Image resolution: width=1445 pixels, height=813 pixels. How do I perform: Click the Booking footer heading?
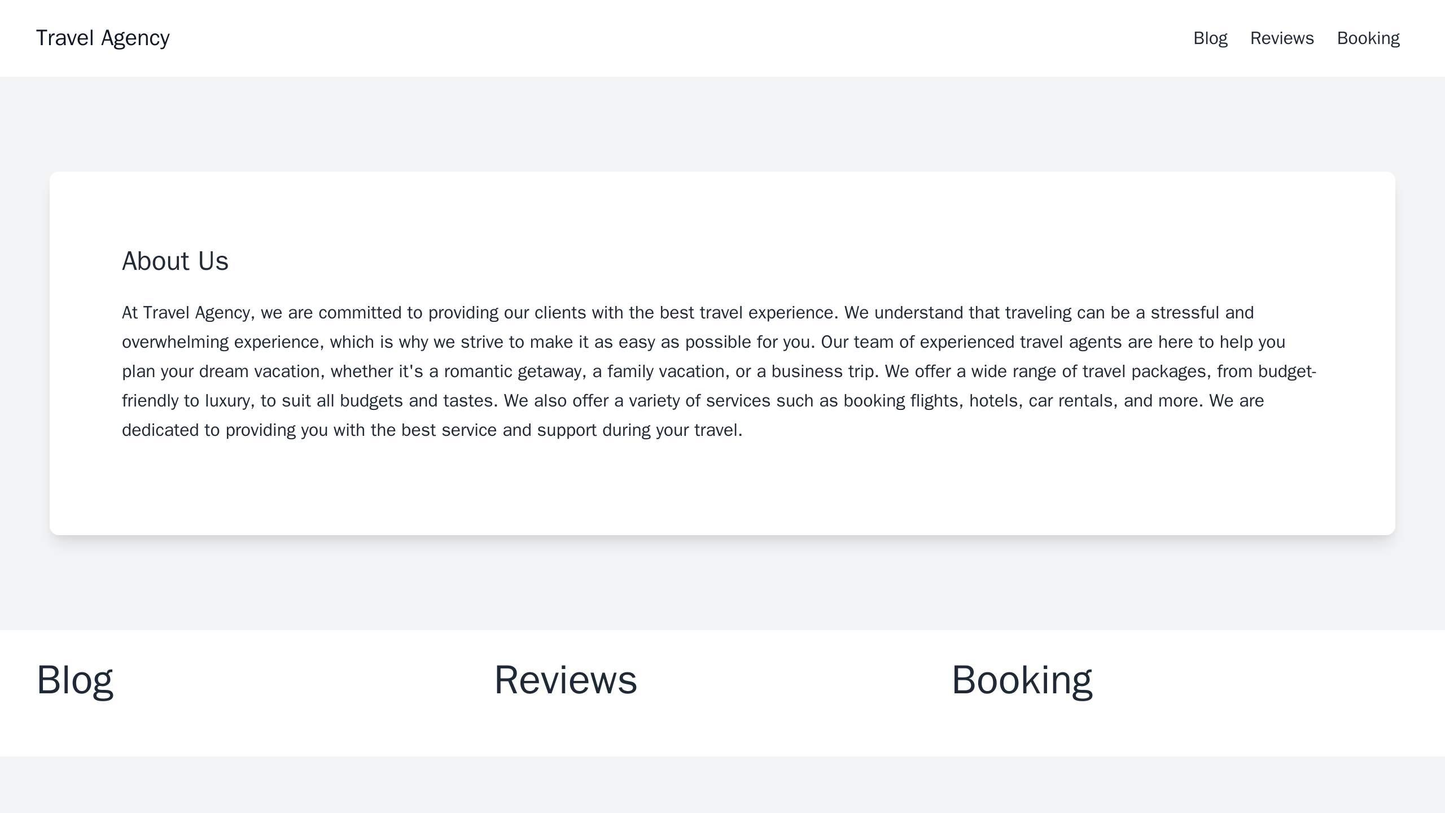click(1021, 679)
